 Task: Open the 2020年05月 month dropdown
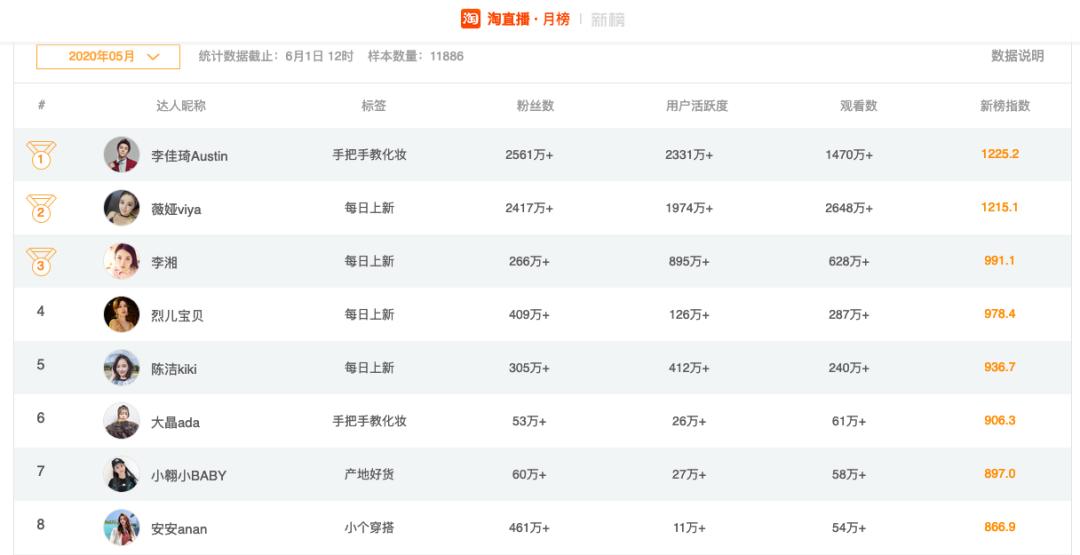(108, 57)
